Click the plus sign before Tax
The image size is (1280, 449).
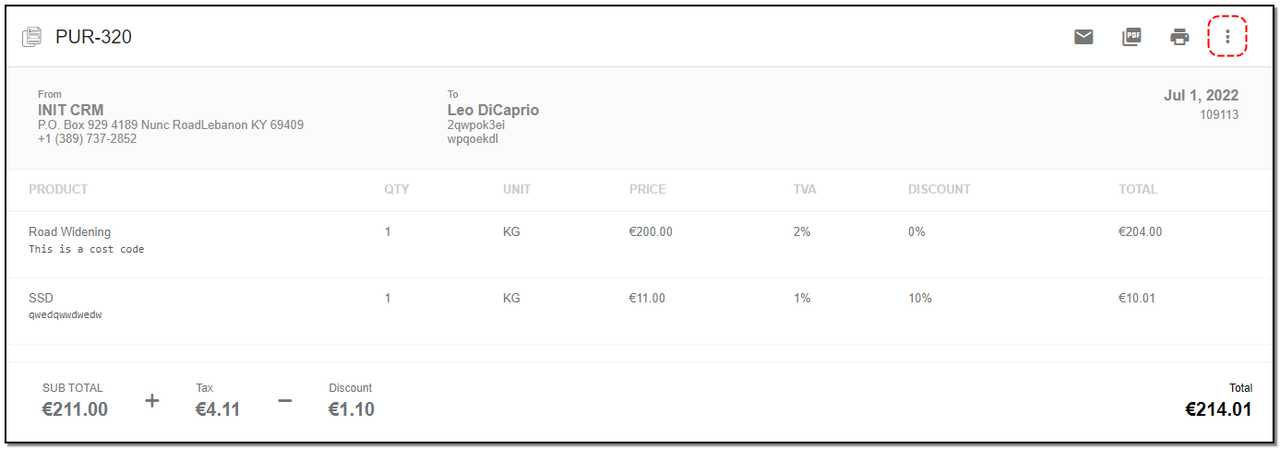[x=152, y=401]
